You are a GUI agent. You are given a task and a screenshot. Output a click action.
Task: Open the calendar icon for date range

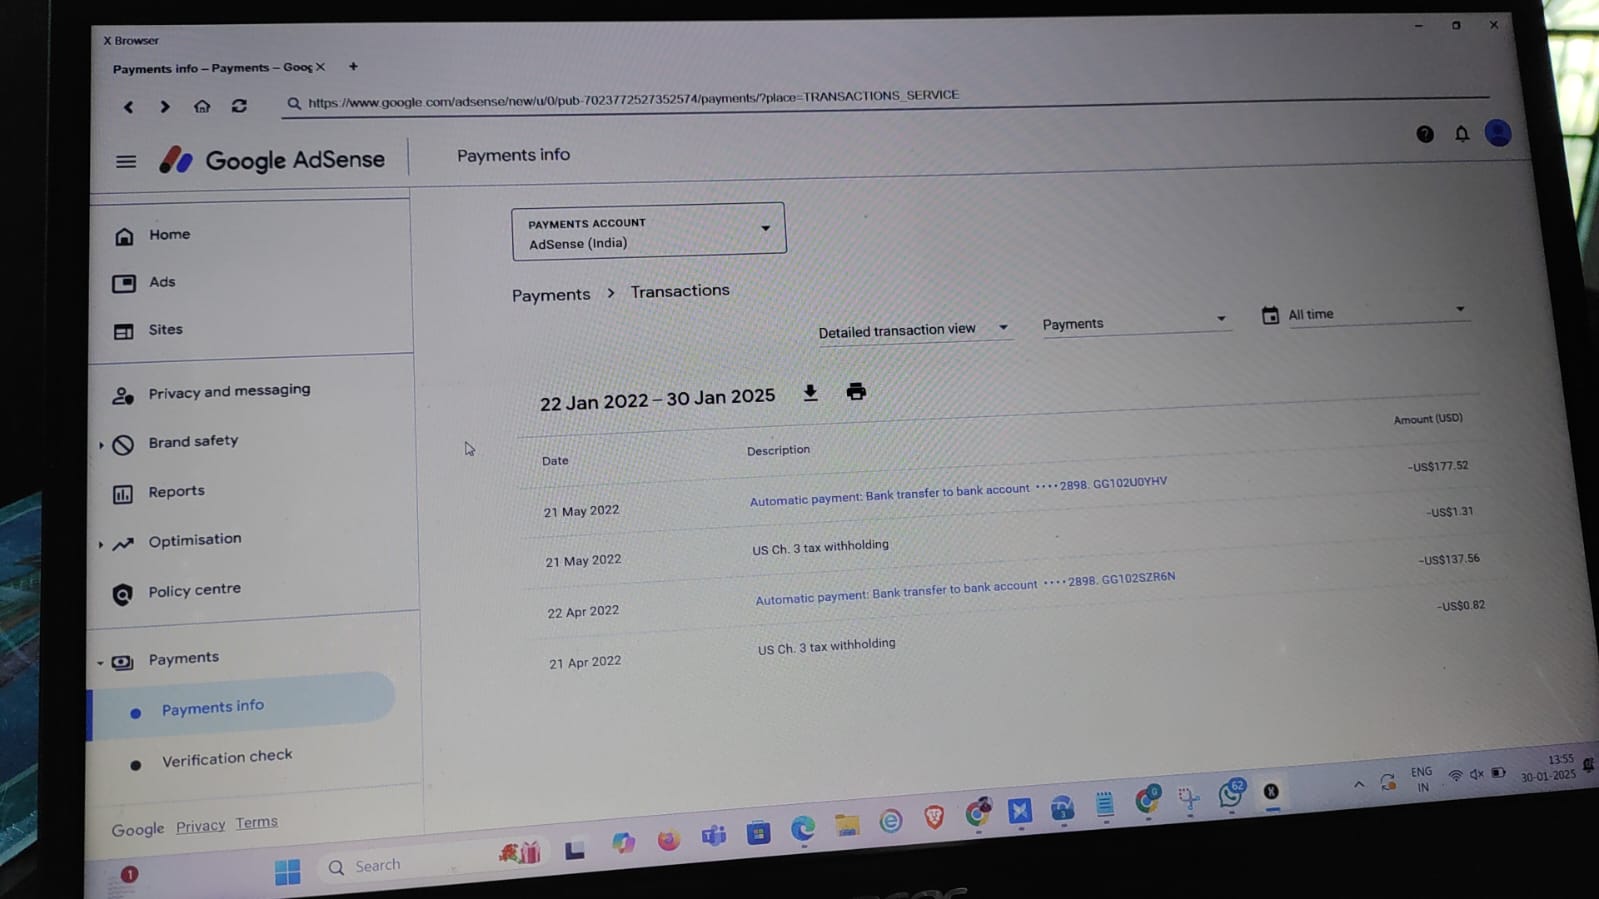(x=1270, y=316)
